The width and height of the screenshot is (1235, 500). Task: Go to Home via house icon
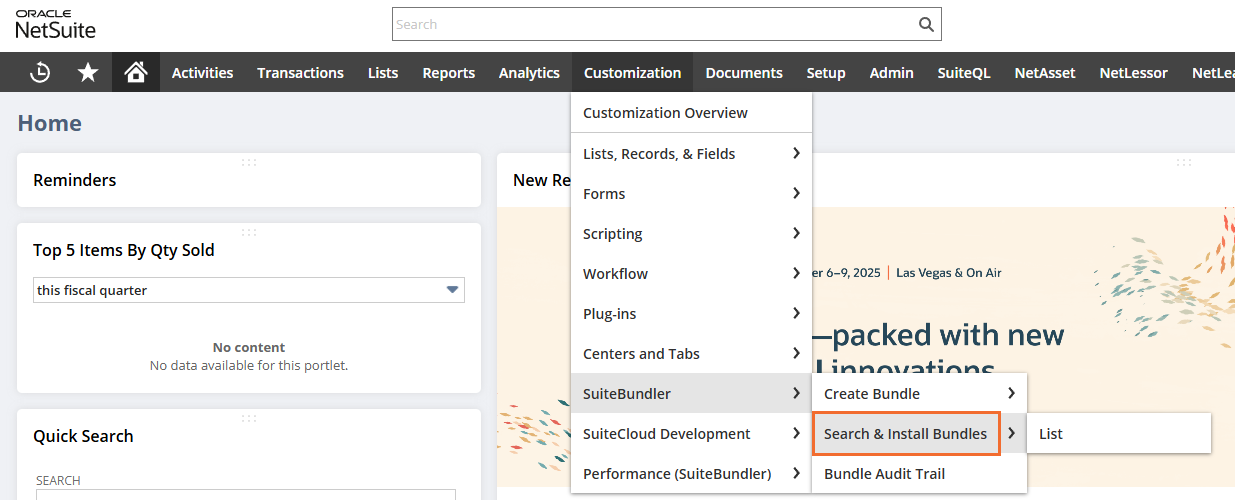(x=136, y=72)
